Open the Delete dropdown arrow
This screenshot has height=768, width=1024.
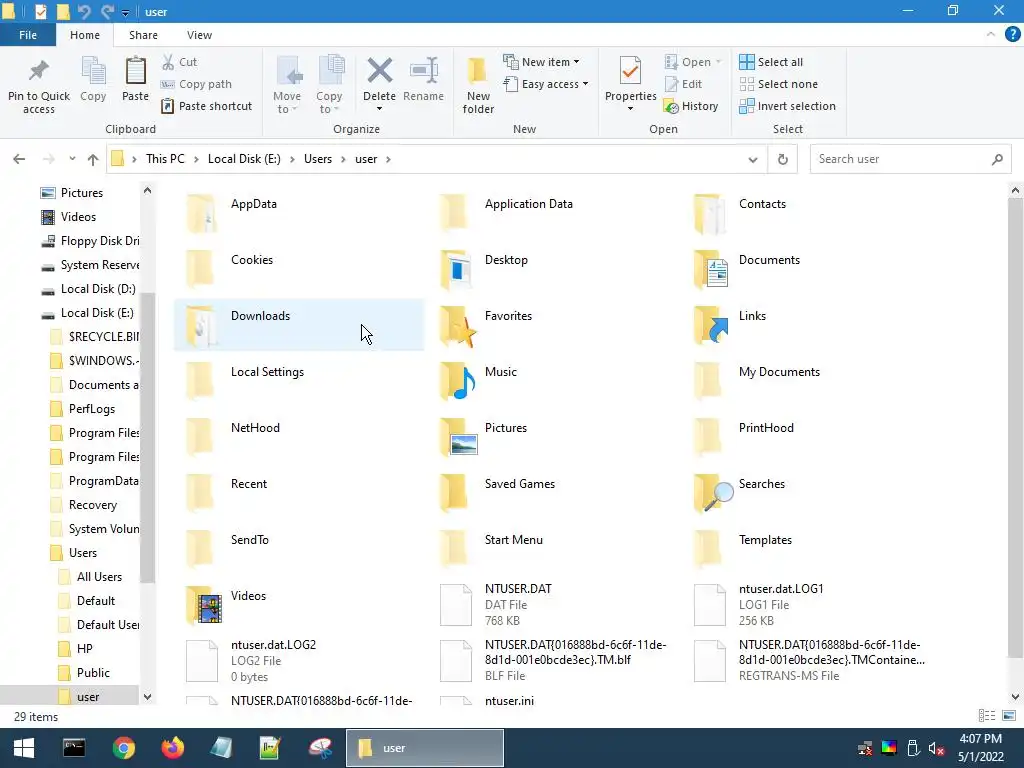click(379, 108)
